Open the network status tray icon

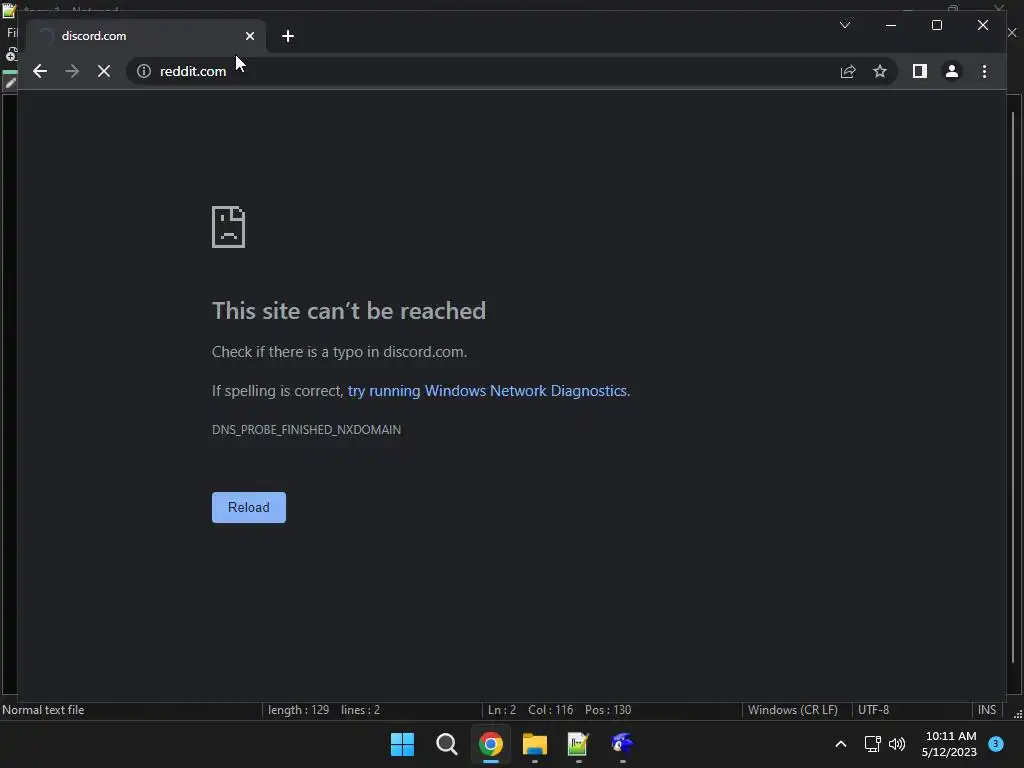pos(872,744)
